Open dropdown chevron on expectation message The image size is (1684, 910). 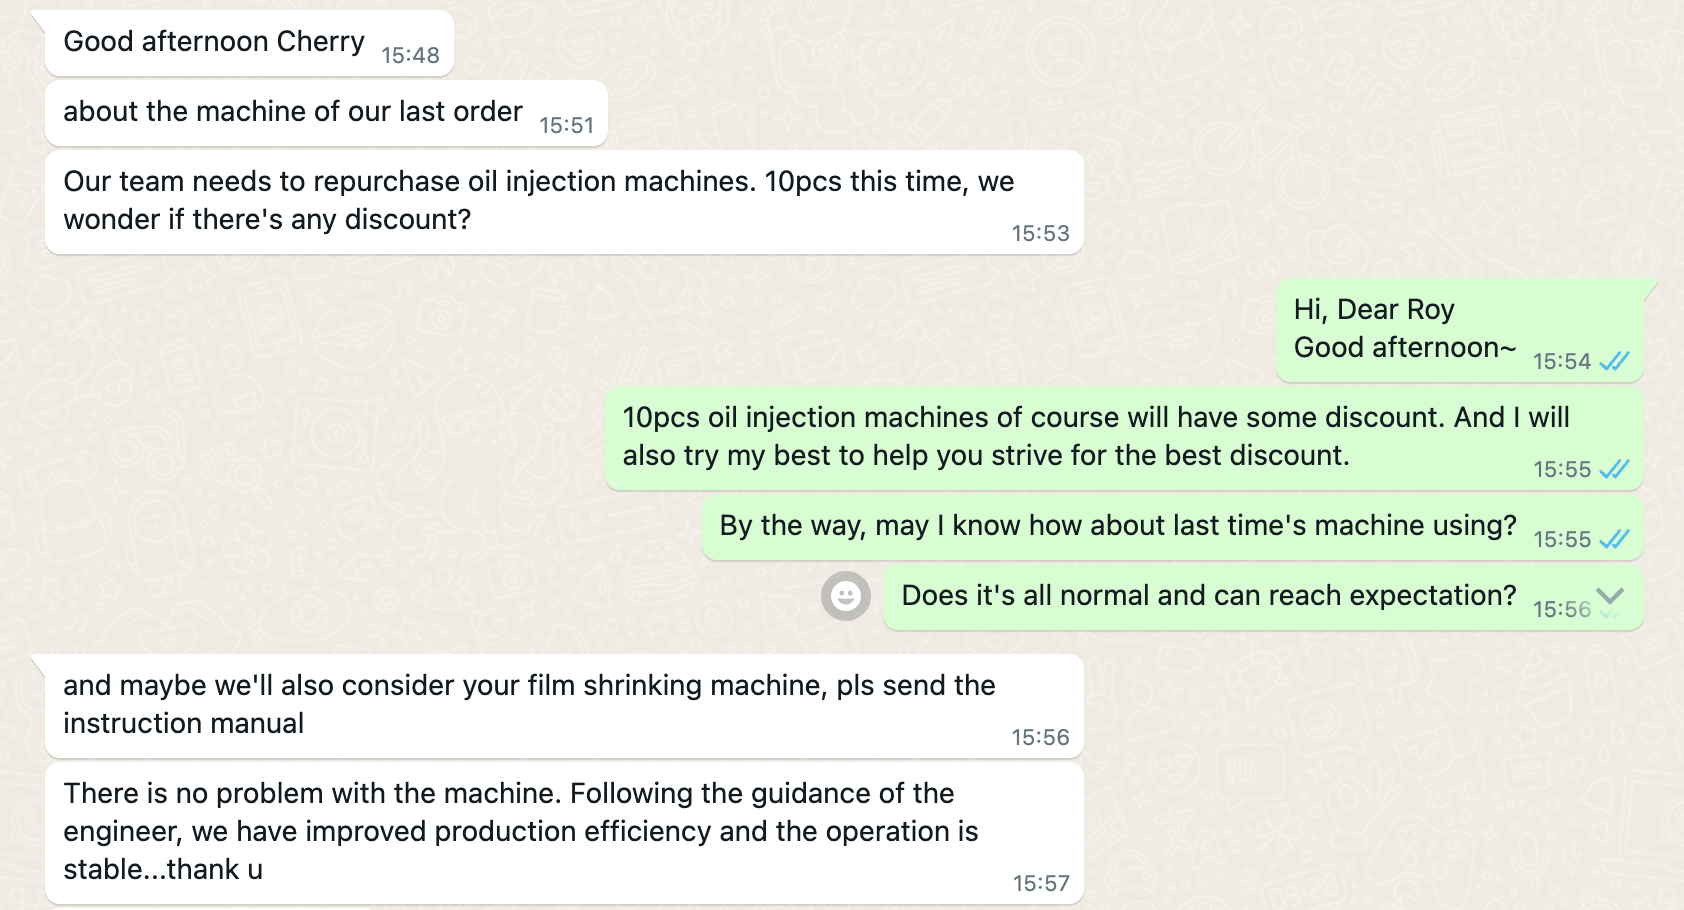click(x=1610, y=596)
